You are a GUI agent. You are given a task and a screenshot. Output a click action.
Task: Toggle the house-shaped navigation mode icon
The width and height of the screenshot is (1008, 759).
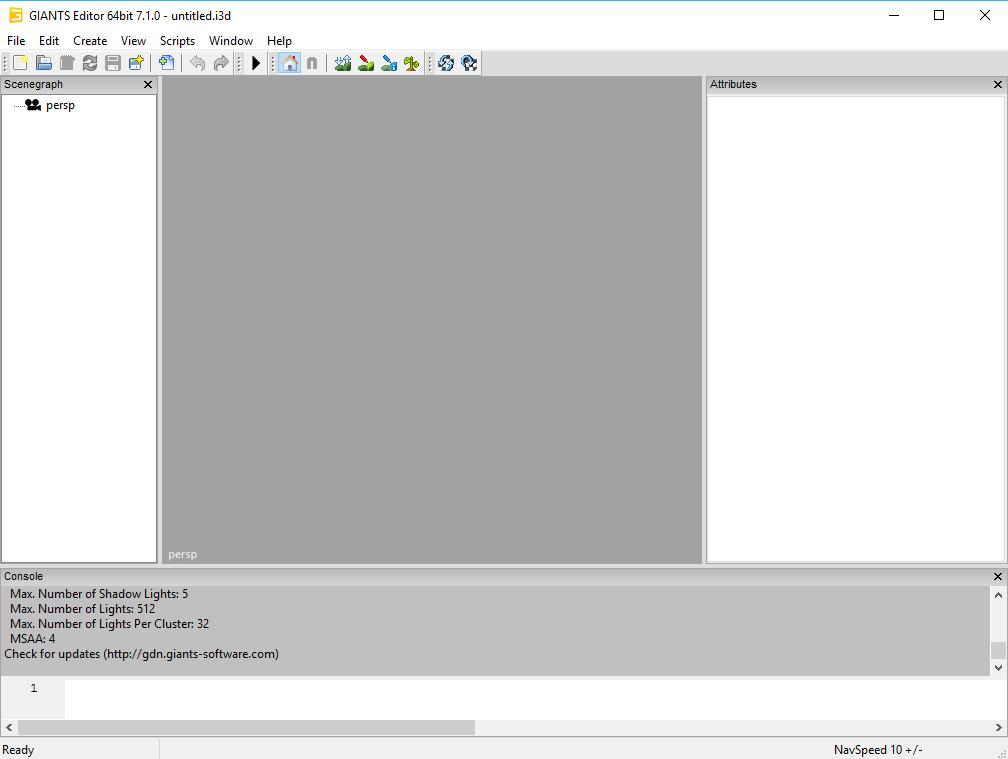click(x=289, y=63)
